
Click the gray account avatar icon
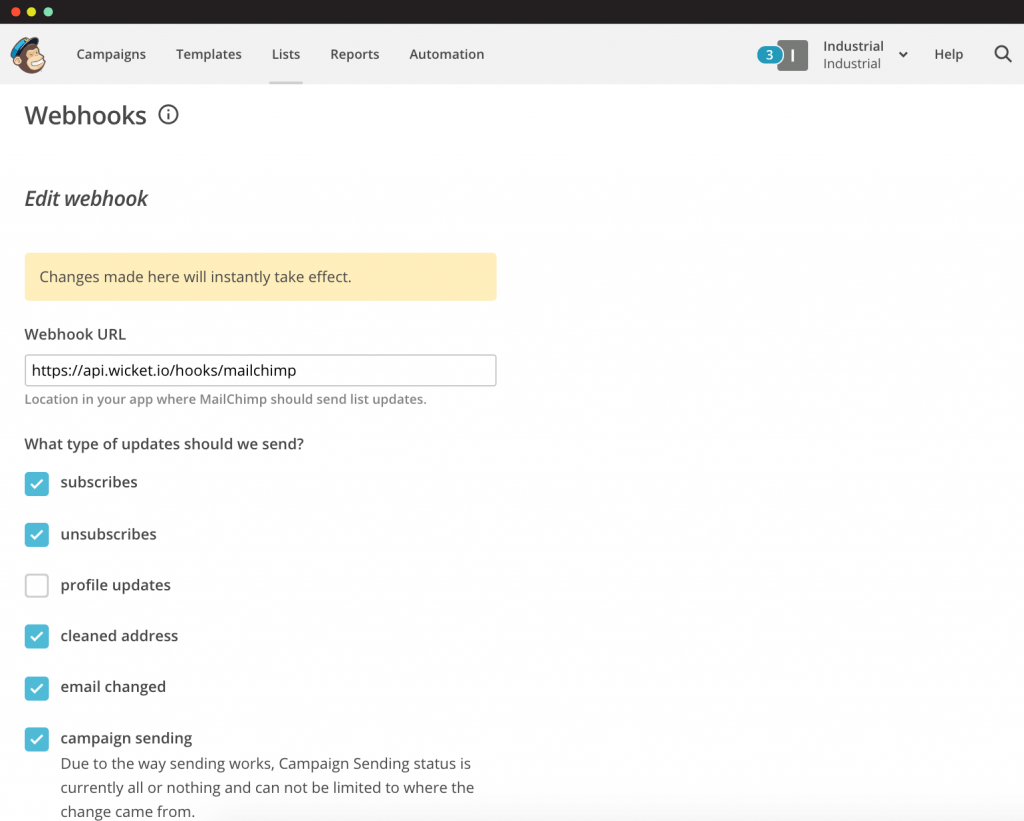tap(793, 55)
